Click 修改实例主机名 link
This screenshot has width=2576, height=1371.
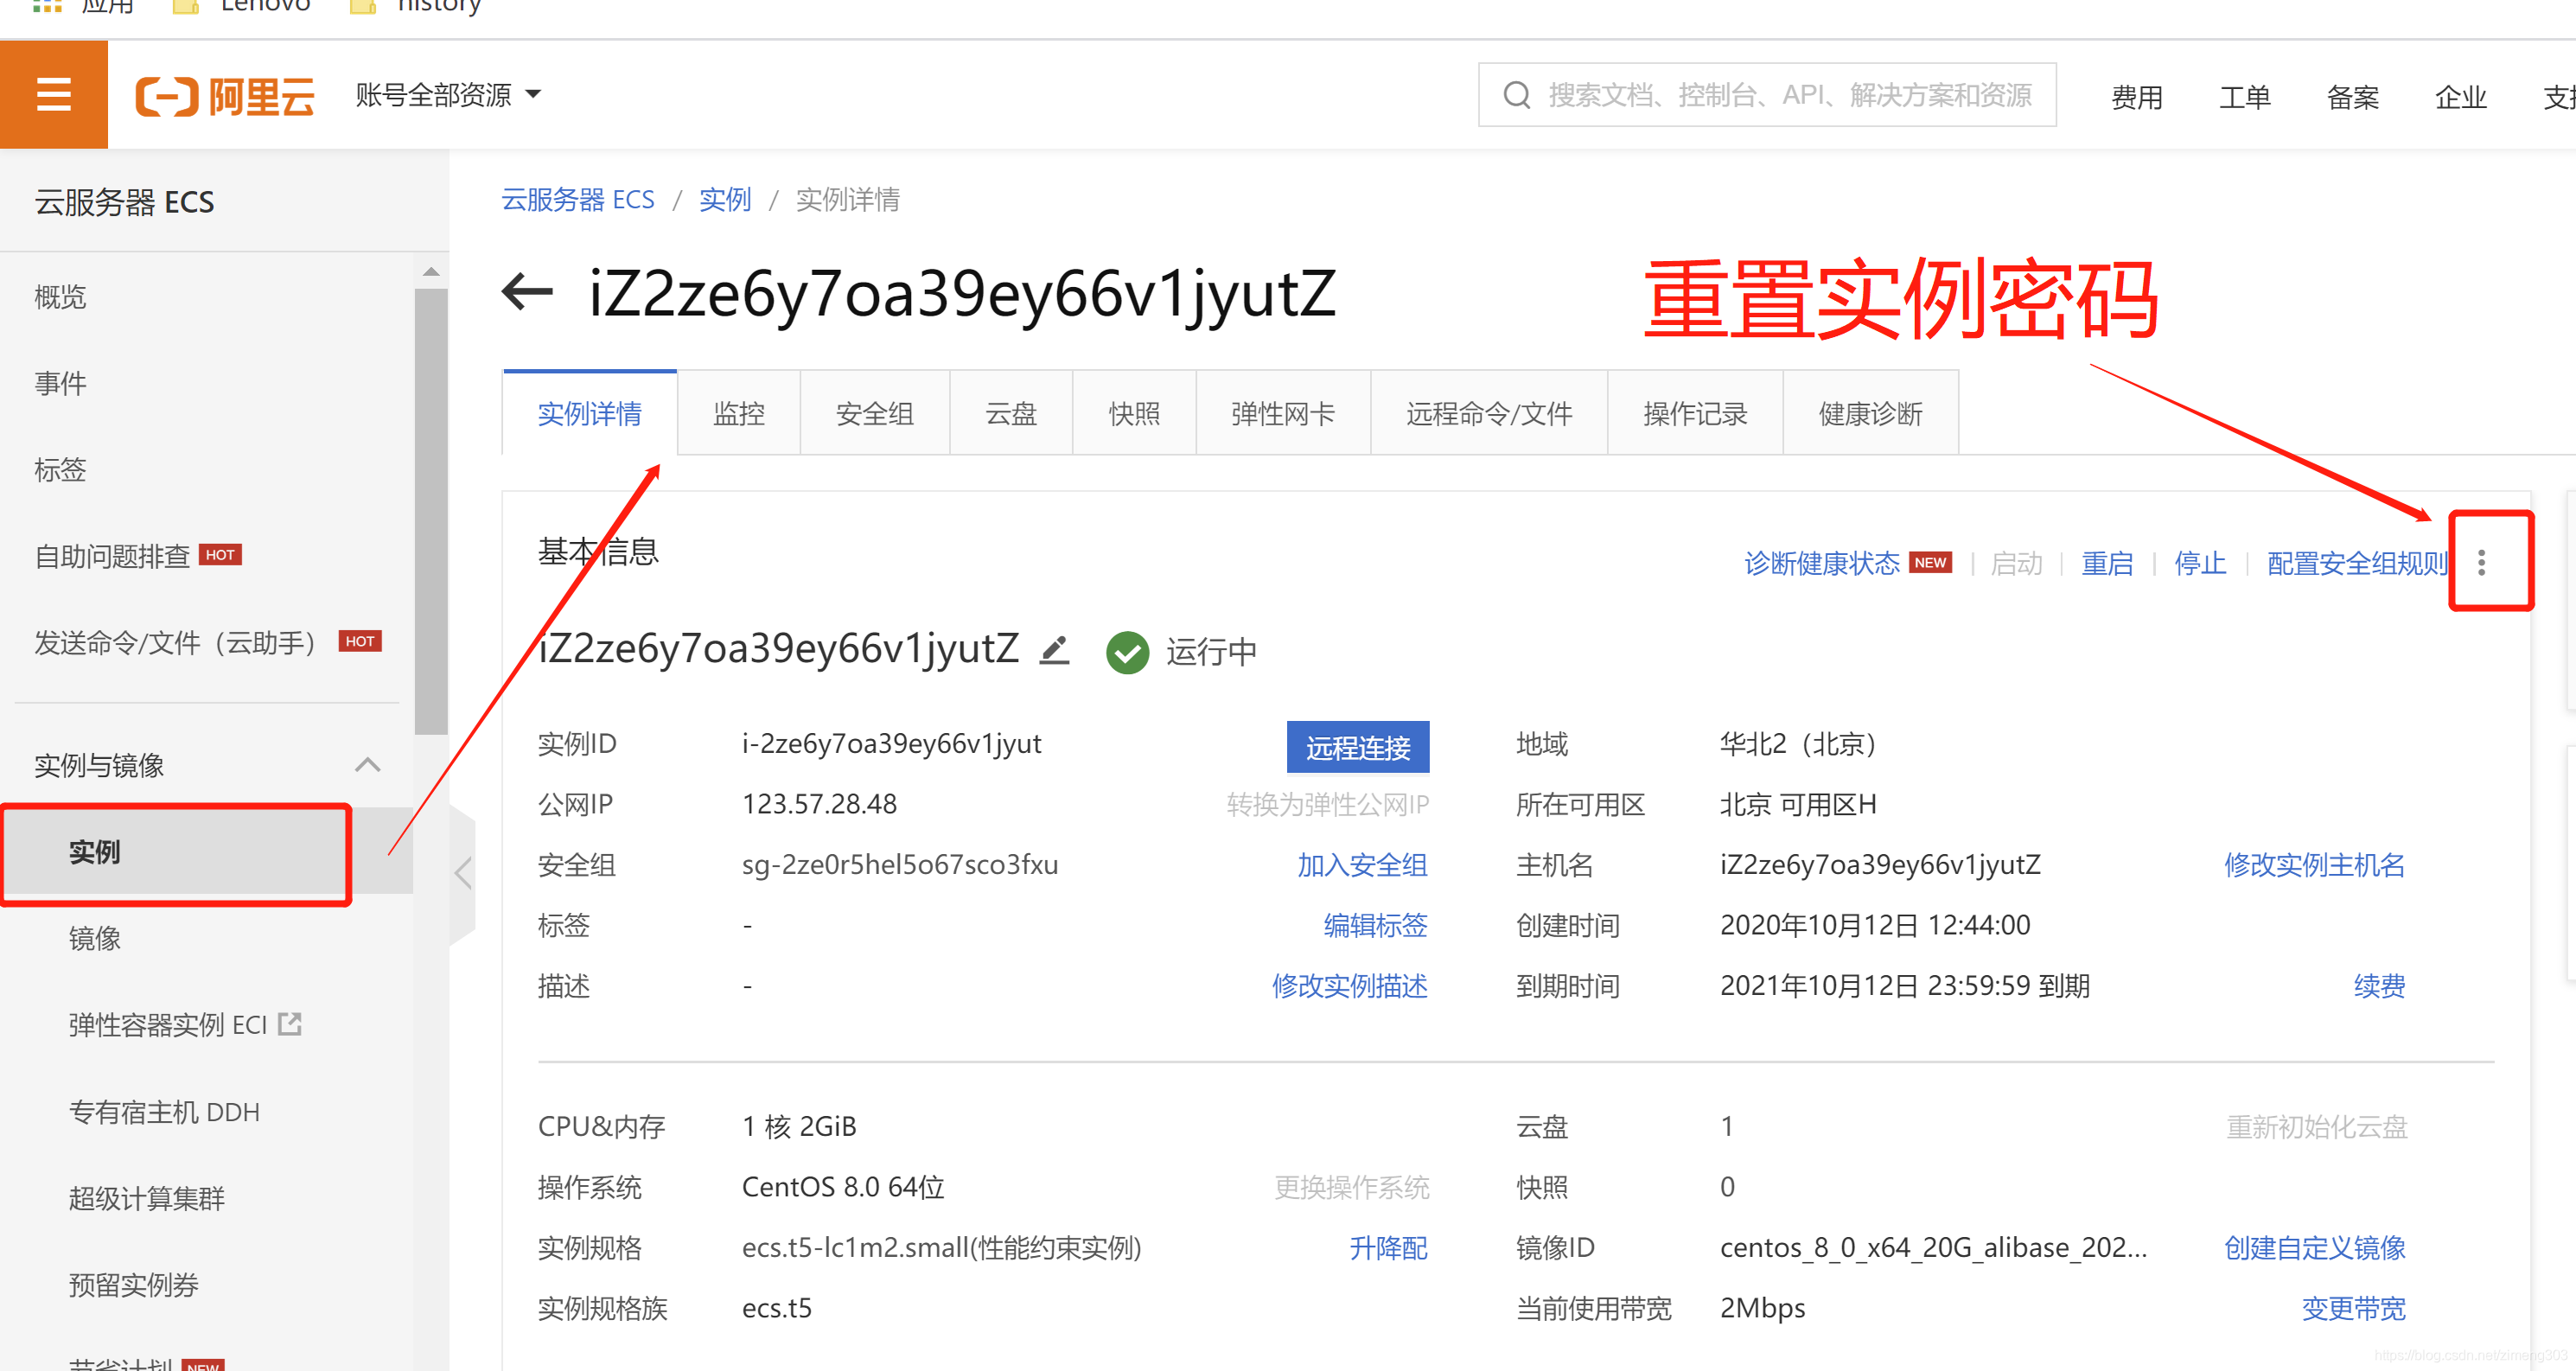point(2314,864)
